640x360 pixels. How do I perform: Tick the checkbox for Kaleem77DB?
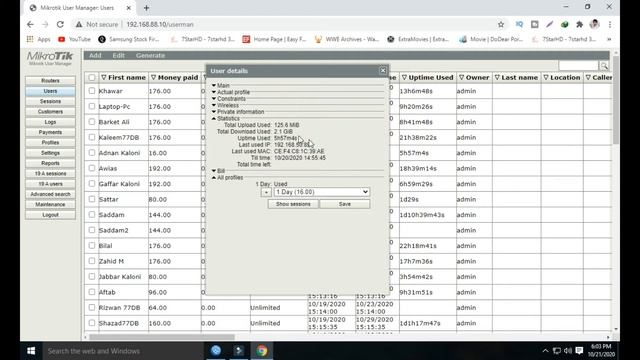pos(92,138)
